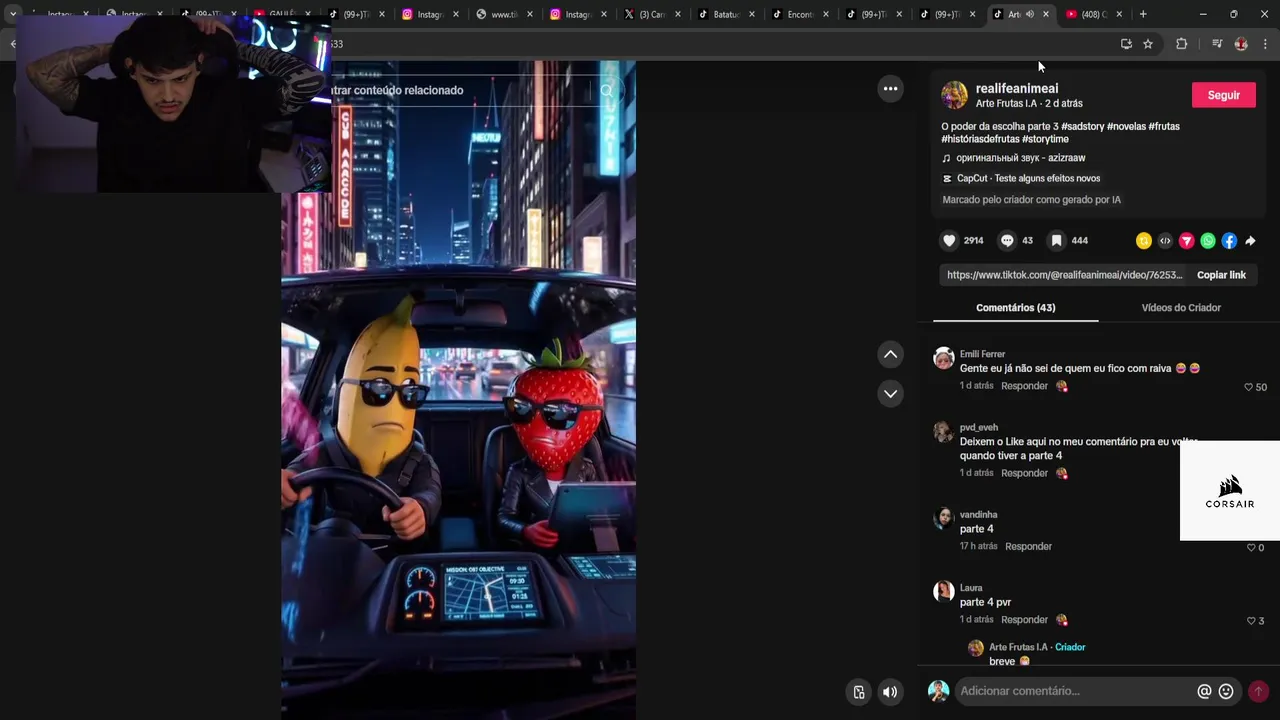Bookmark this page with the star icon
Screen dimensions: 1280x720
tap(1148, 44)
